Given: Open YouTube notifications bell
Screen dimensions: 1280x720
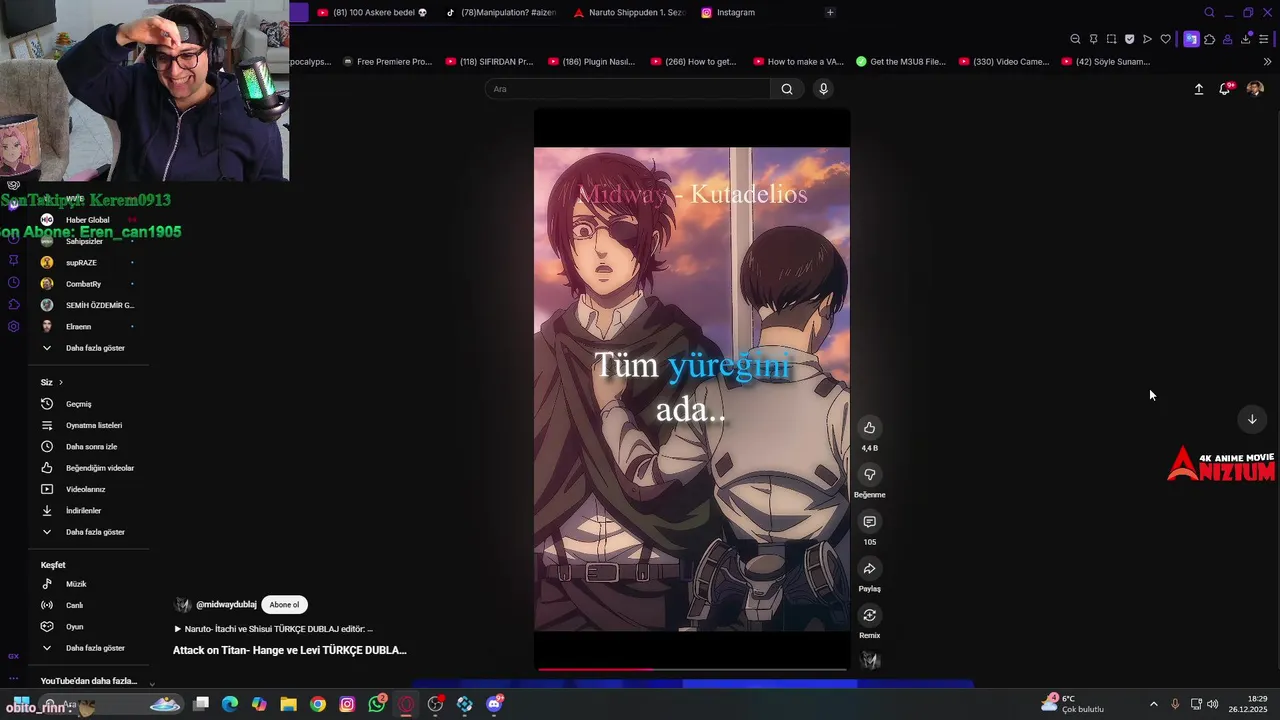Looking at the screenshot, I should tap(1224, 89).
